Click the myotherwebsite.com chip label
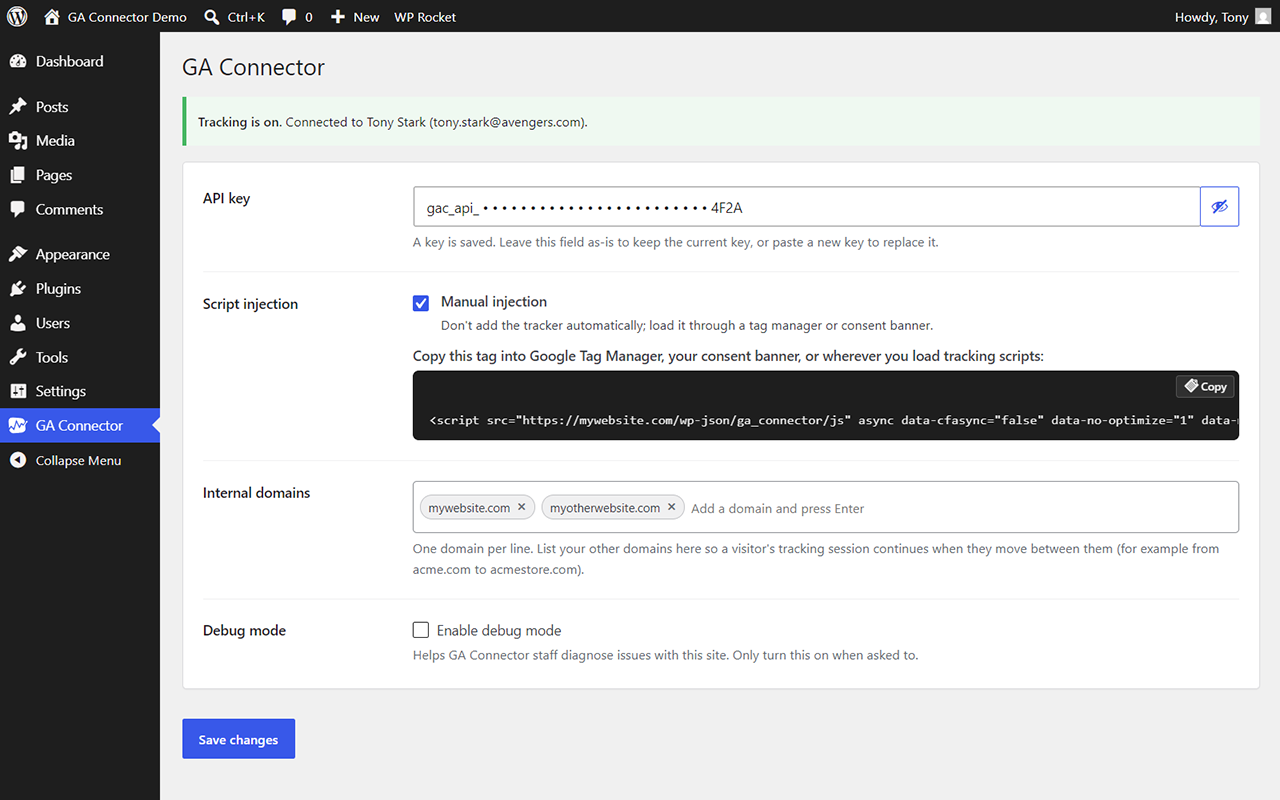This screenshot has height=800, width=1280. click(605, 508)
